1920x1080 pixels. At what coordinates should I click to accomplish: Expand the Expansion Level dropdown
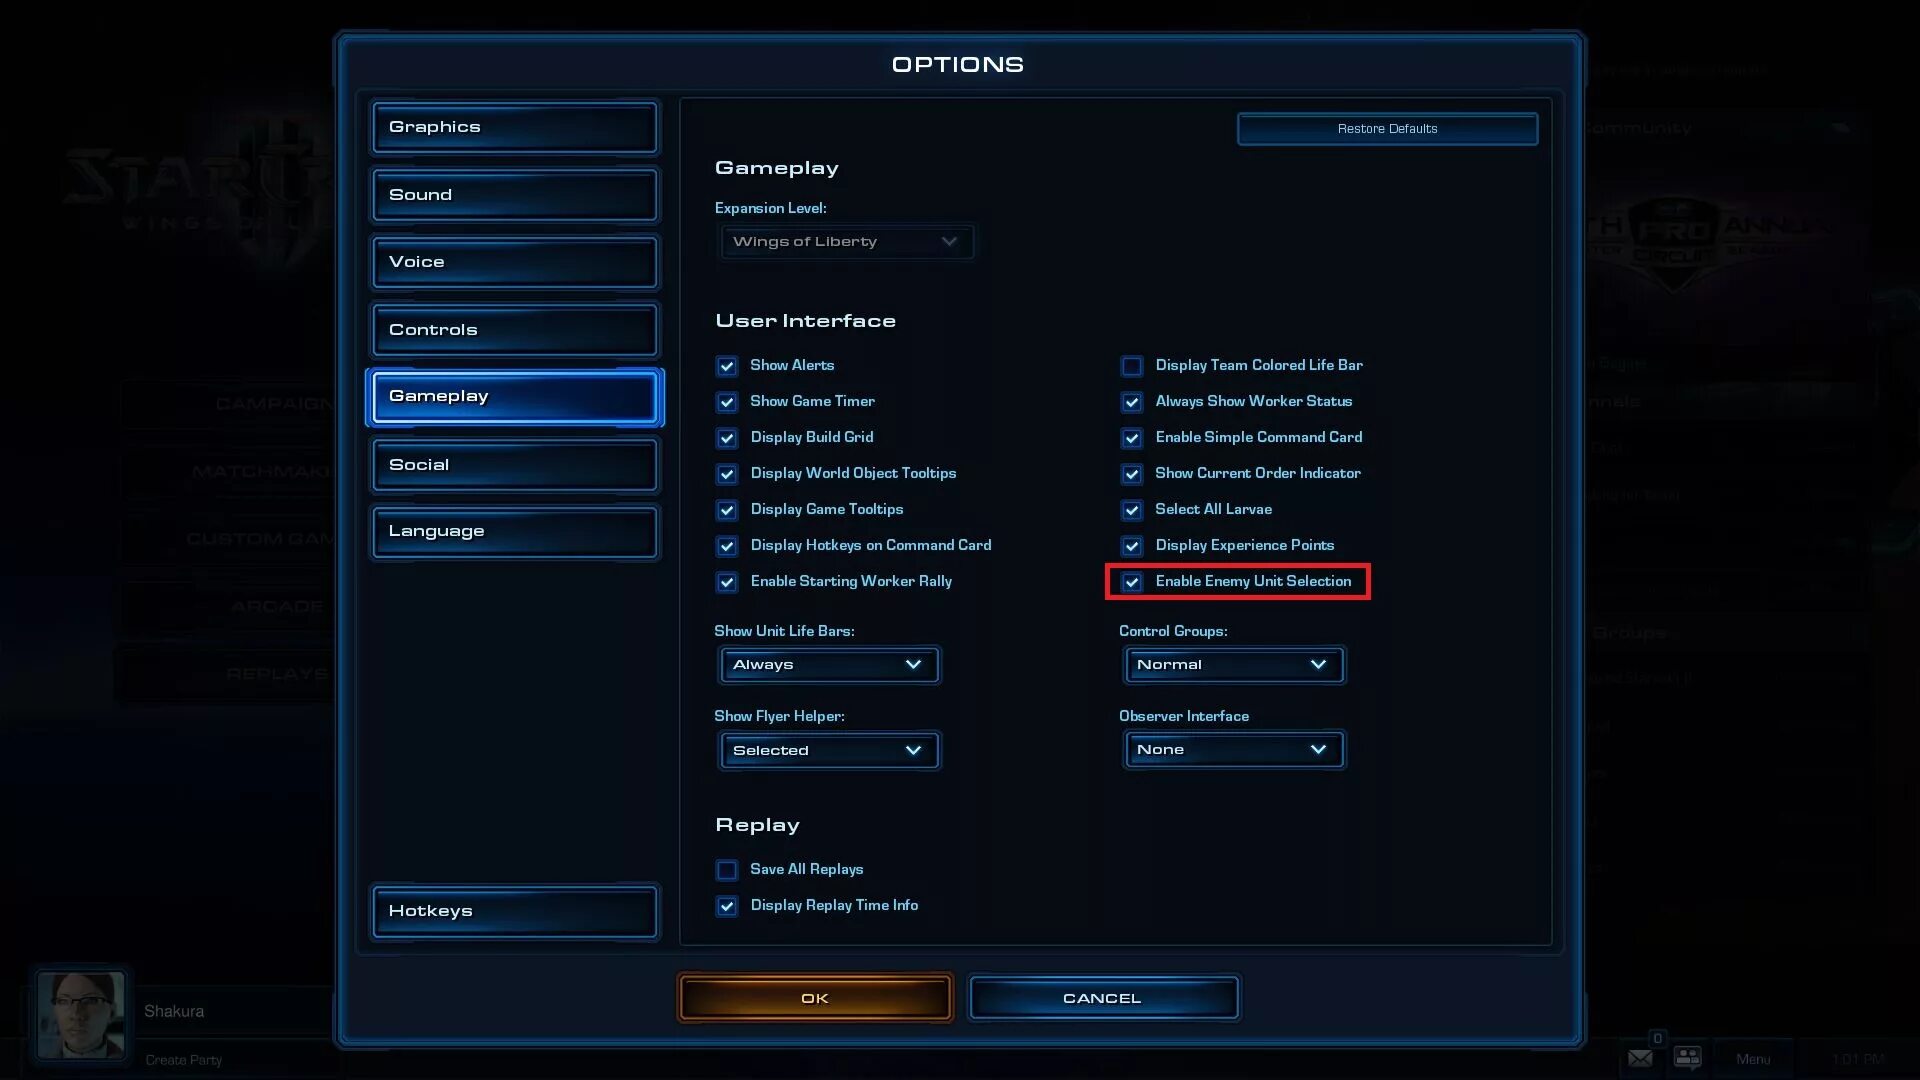click(x=845, y=240)
